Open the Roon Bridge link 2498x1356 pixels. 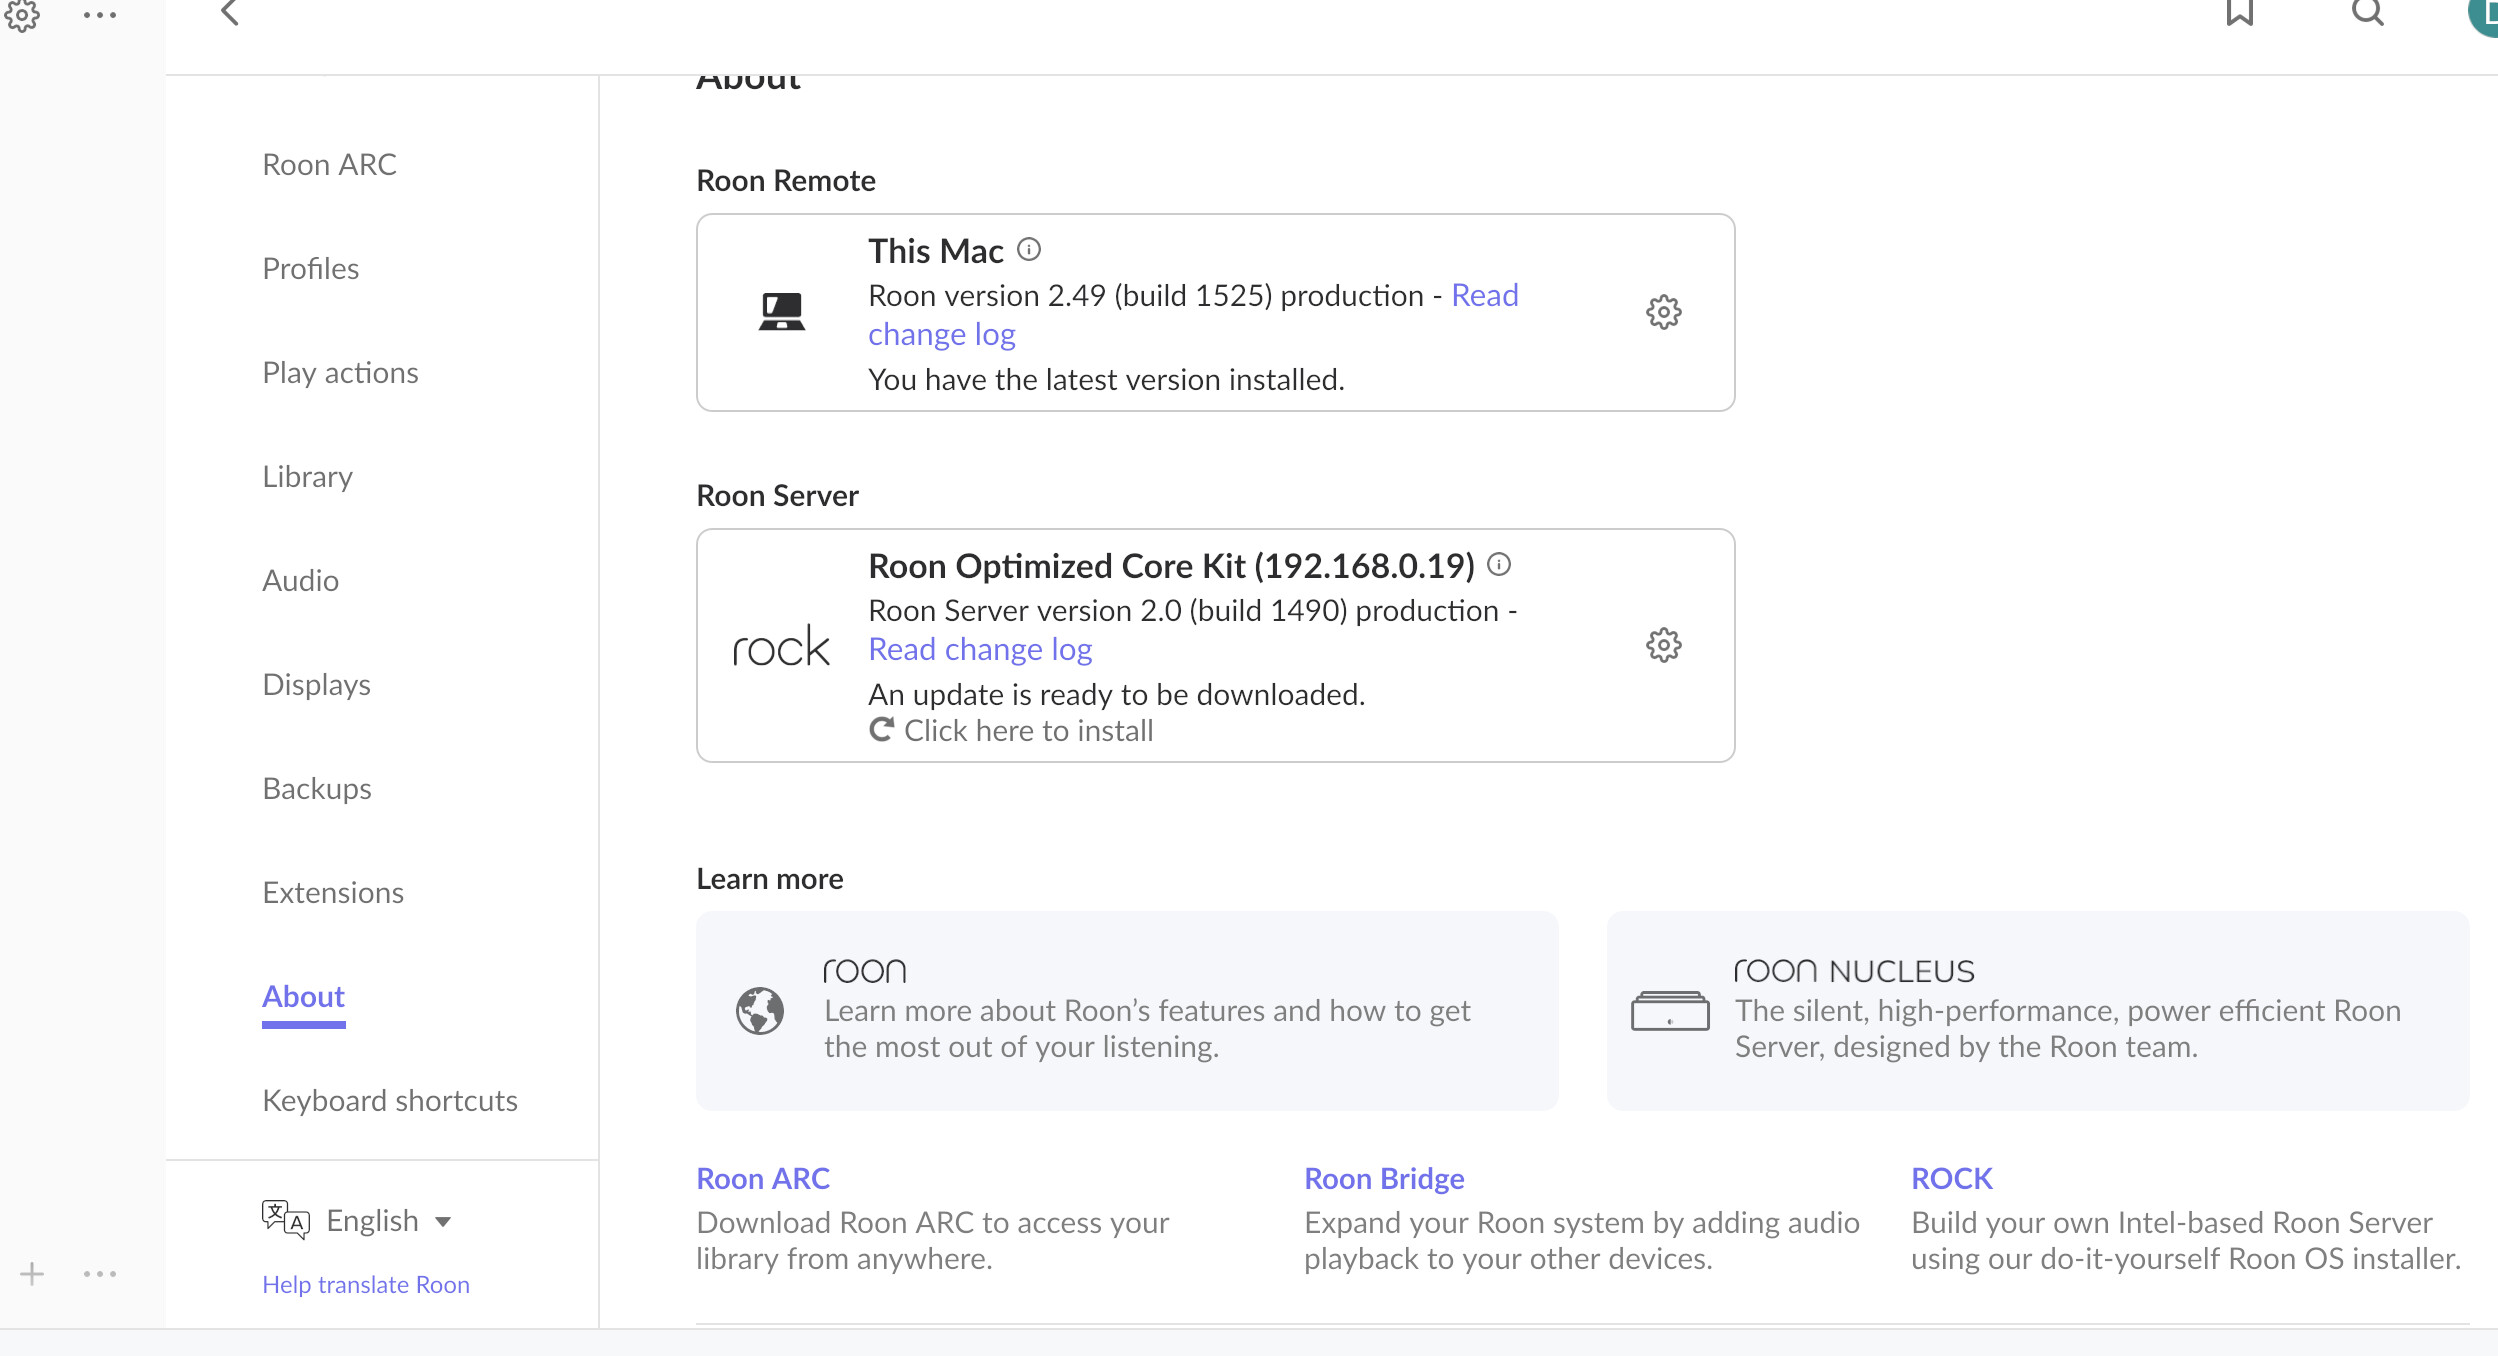1384,1178
